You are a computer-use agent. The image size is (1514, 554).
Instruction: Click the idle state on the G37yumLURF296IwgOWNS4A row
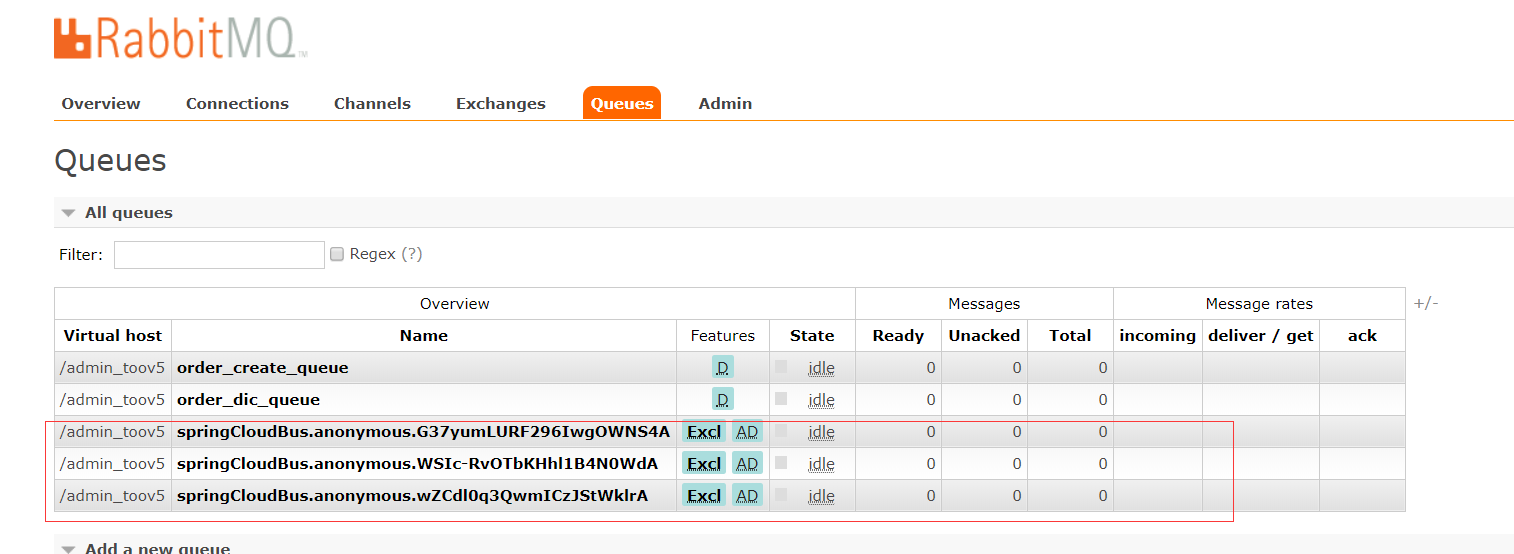(821, 432)
